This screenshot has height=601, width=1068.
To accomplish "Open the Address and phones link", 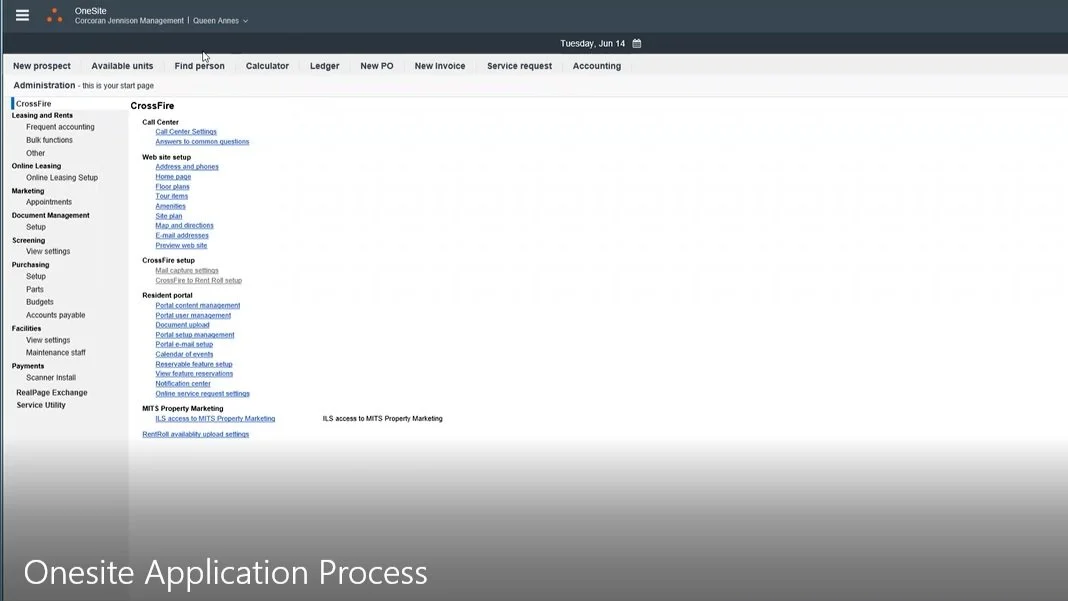I will coord(187,167).
